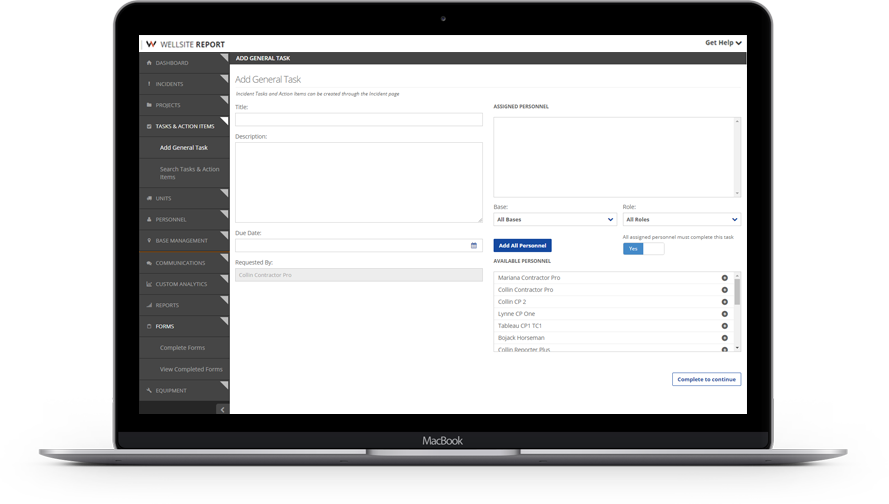Click the Add All Personnel button
The height and width of the screenshot is (504, 889).
522,245
